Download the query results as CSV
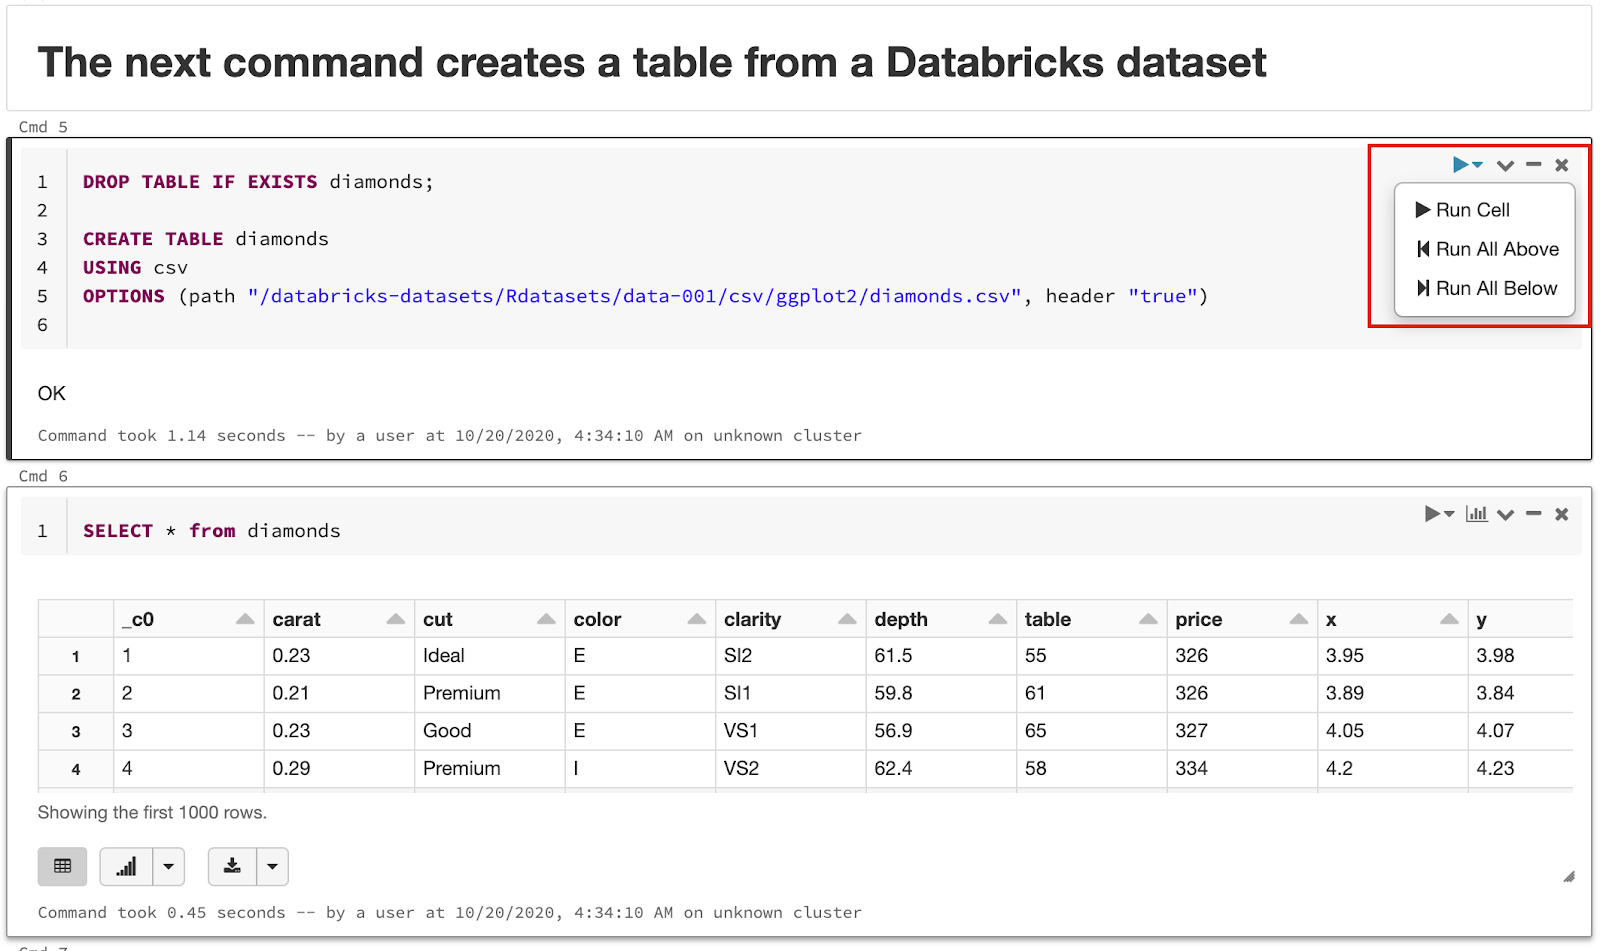Viewport: 1600px width, 951px height. click(233, 866)
